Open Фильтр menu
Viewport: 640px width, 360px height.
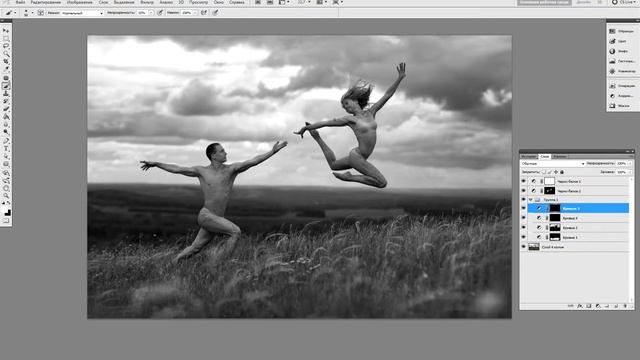pyautogui.click(x=147, y=2)
